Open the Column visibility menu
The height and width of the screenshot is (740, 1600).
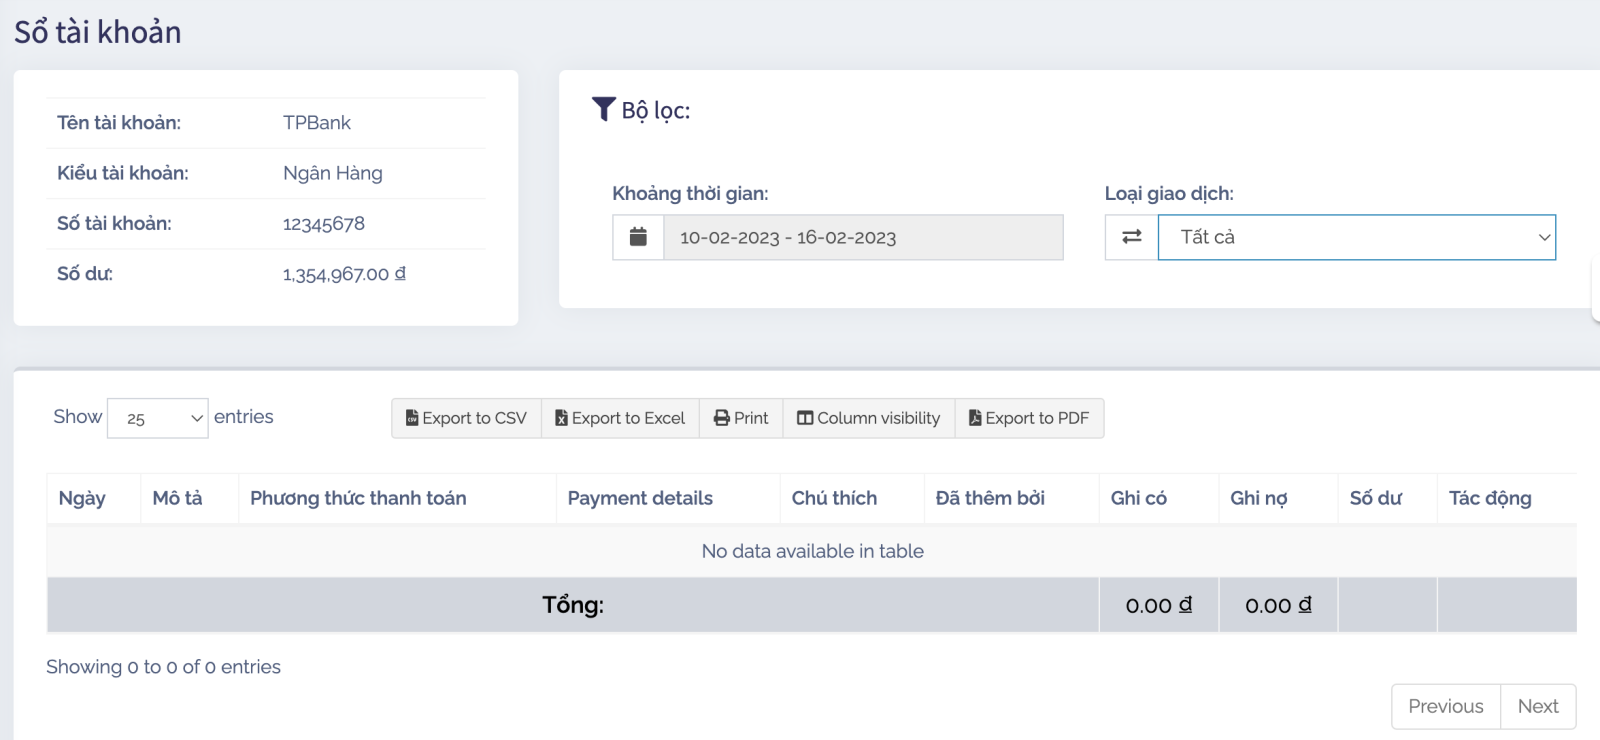(868, 418)
